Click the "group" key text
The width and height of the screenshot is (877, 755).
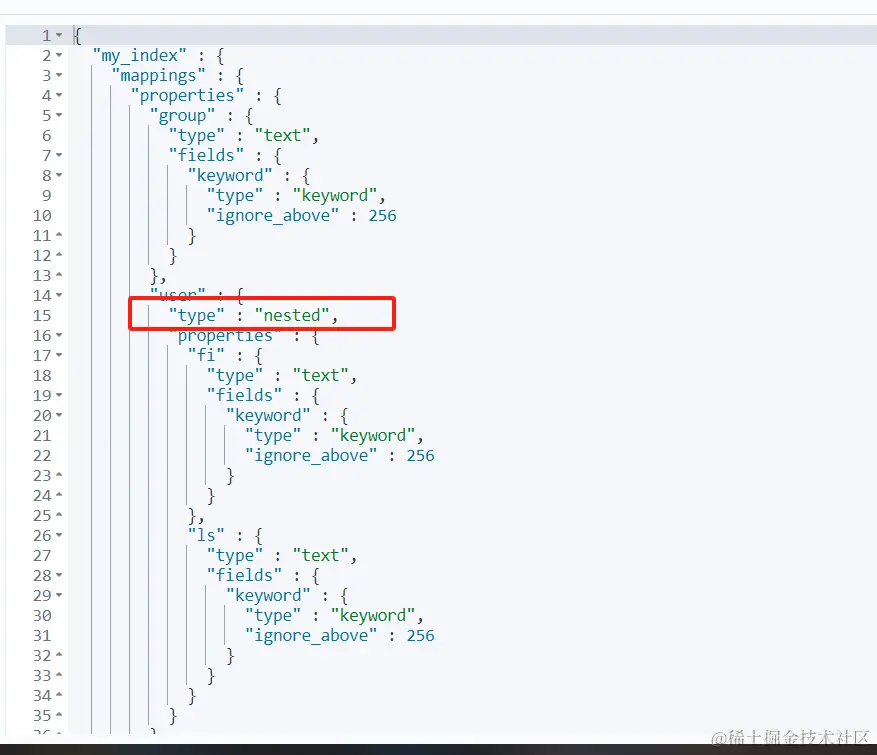pyautogui.click(x=182, y=116)
